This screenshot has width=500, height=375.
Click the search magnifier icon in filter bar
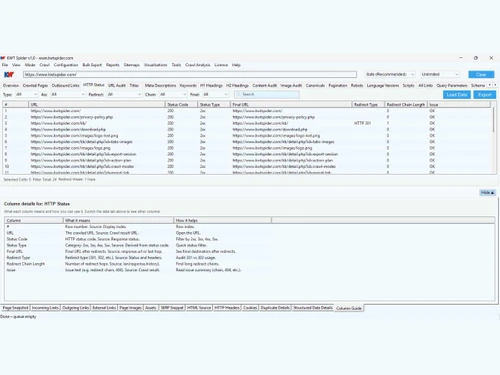pos(238,94)
